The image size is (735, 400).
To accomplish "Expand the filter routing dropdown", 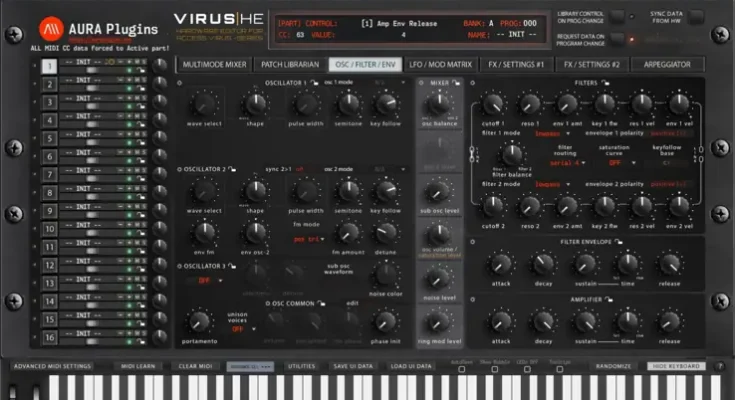I will click(564, 162).
